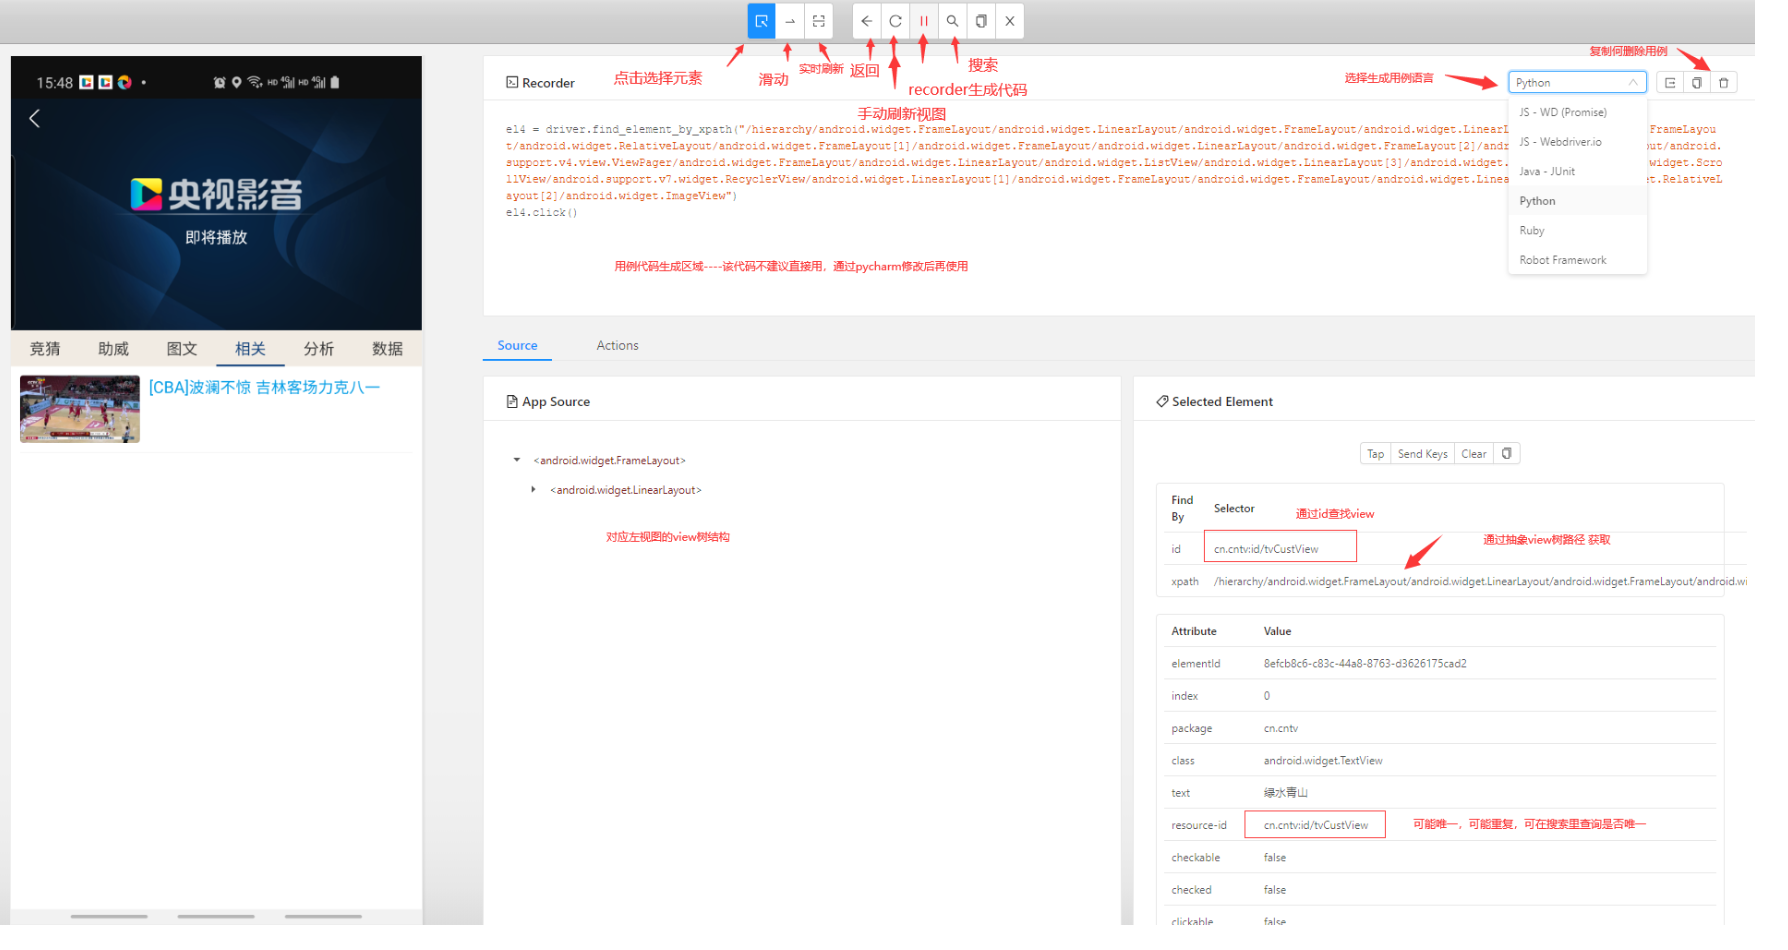Click the Tap button for selected element
The height and width of the screenshot is (950, 1788).
1376,454
